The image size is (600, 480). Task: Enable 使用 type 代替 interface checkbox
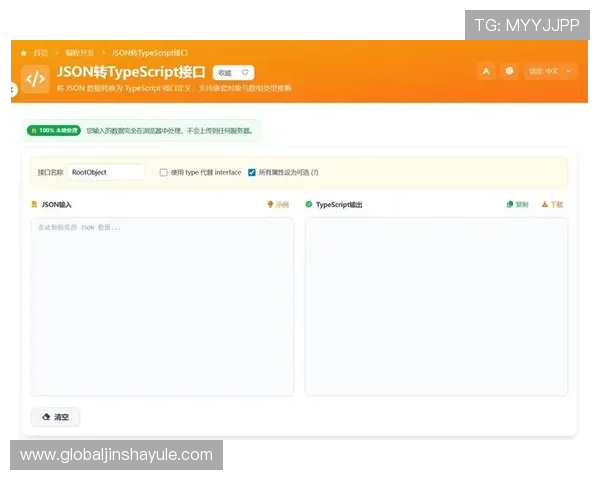point(164,172)
